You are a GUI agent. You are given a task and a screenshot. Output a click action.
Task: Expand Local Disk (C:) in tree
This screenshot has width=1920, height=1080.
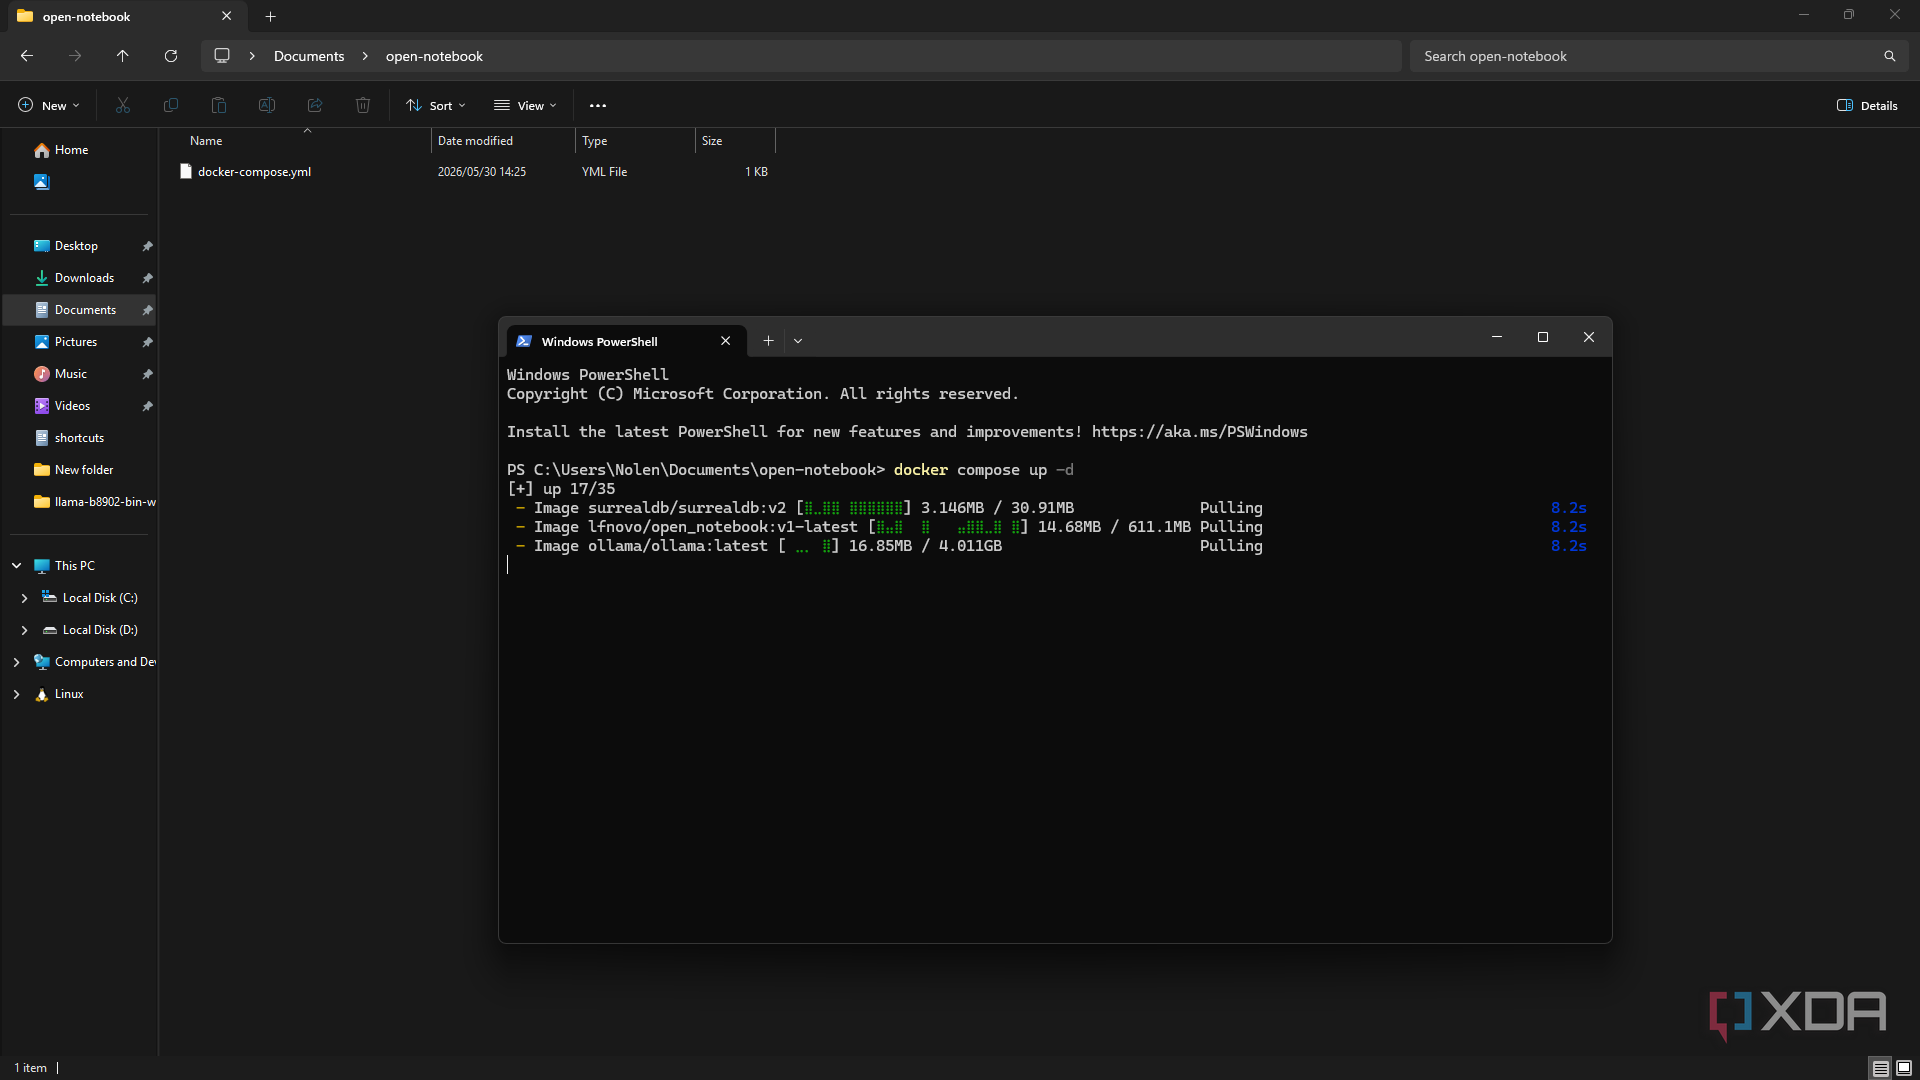tap(24, 598)
